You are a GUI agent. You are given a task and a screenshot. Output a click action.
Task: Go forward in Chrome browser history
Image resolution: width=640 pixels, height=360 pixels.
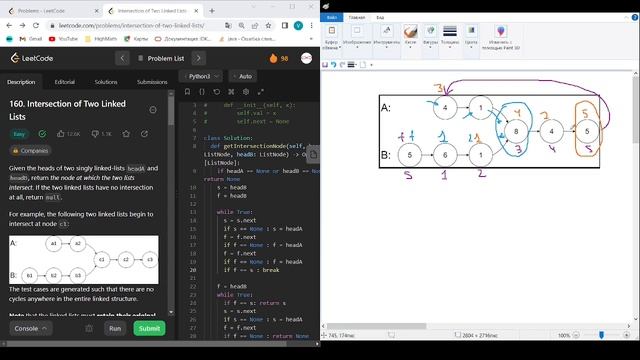[x=22, y=25]
